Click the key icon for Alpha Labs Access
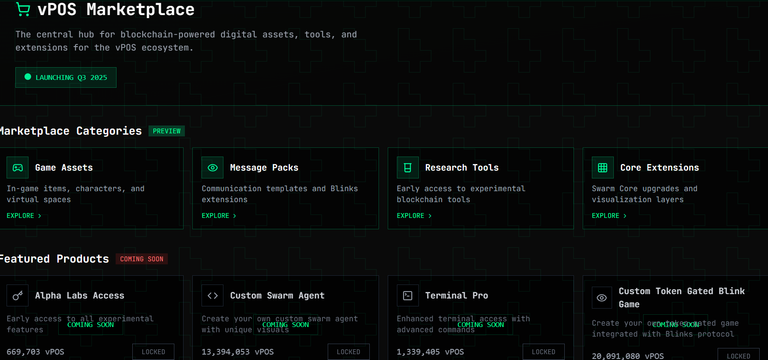The height and width of the screenshot is (360, 768). coord(18,295)
